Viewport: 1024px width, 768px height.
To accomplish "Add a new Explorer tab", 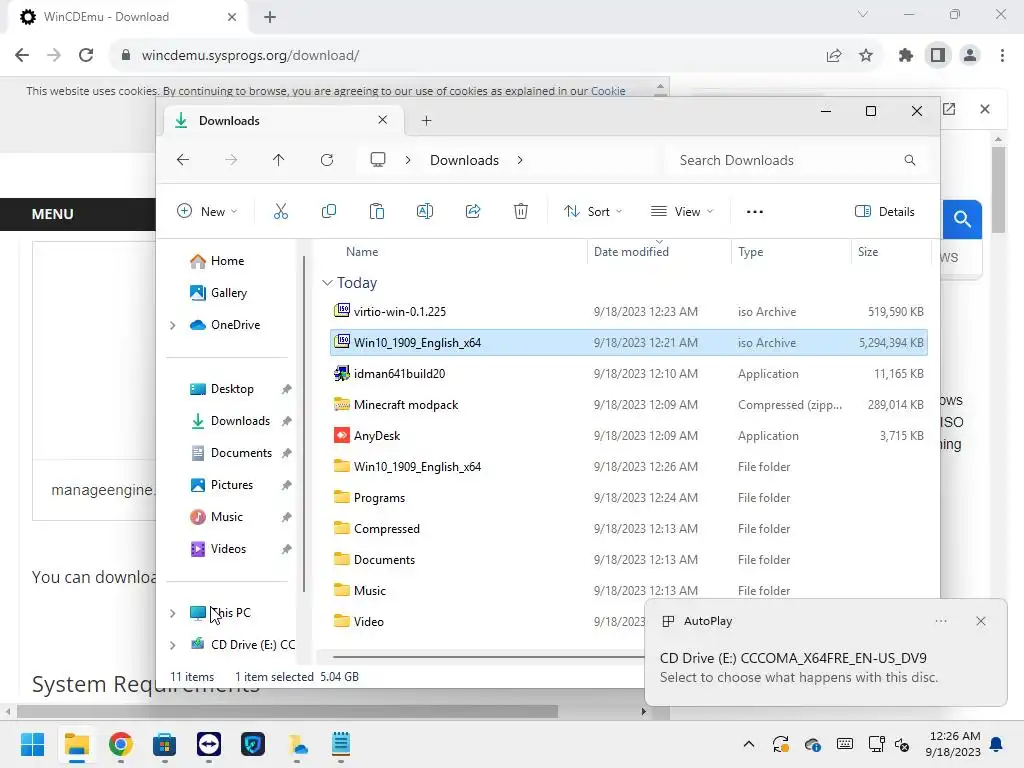I will coord(426,121).
